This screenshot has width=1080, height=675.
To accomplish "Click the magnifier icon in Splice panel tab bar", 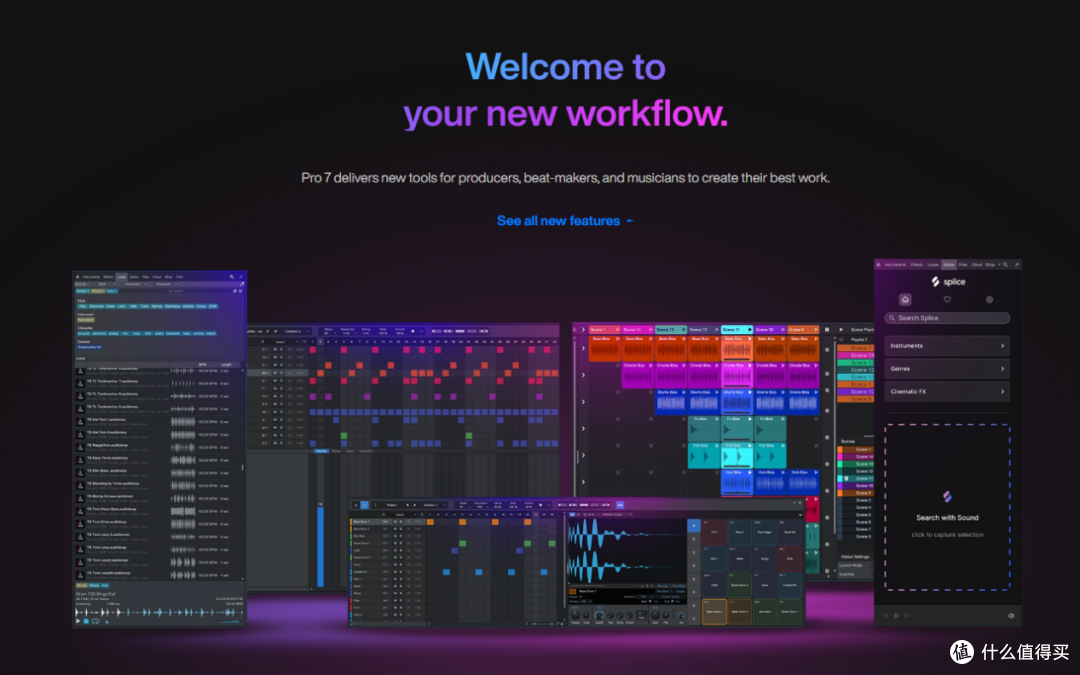I will tap(1006, 264).
